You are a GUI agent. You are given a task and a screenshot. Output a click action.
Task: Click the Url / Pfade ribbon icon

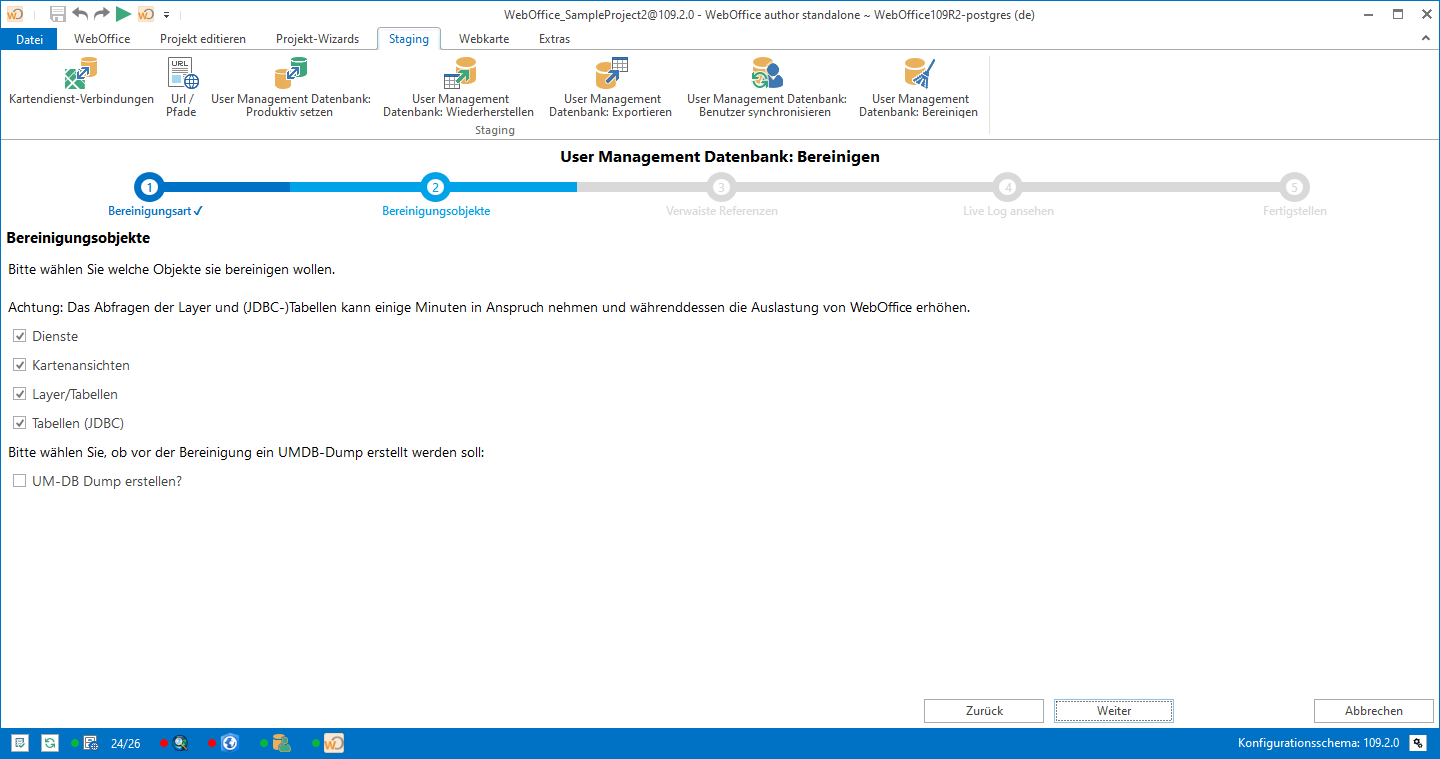point(182,87)
